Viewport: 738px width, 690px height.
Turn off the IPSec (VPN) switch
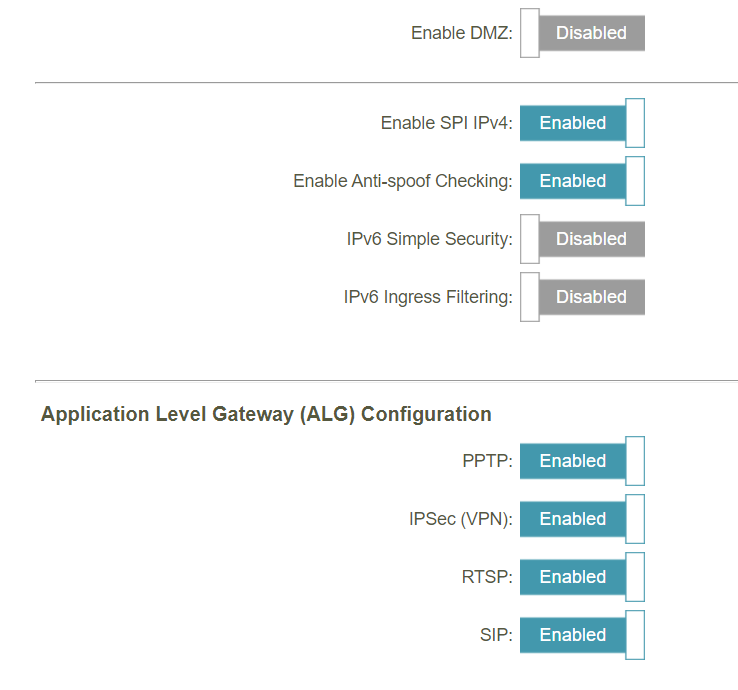click(582, 519)
